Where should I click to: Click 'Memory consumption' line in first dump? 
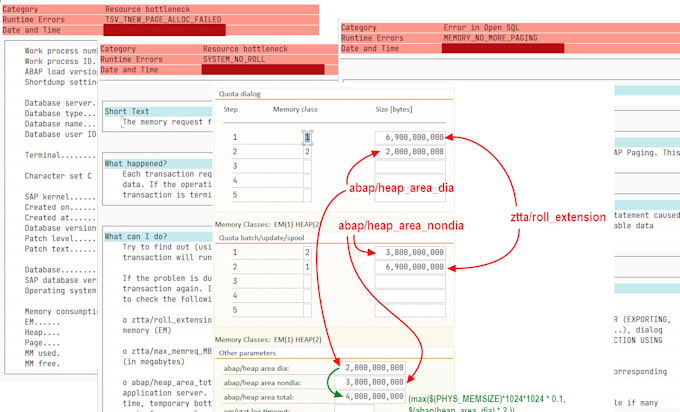coord(60,311)
